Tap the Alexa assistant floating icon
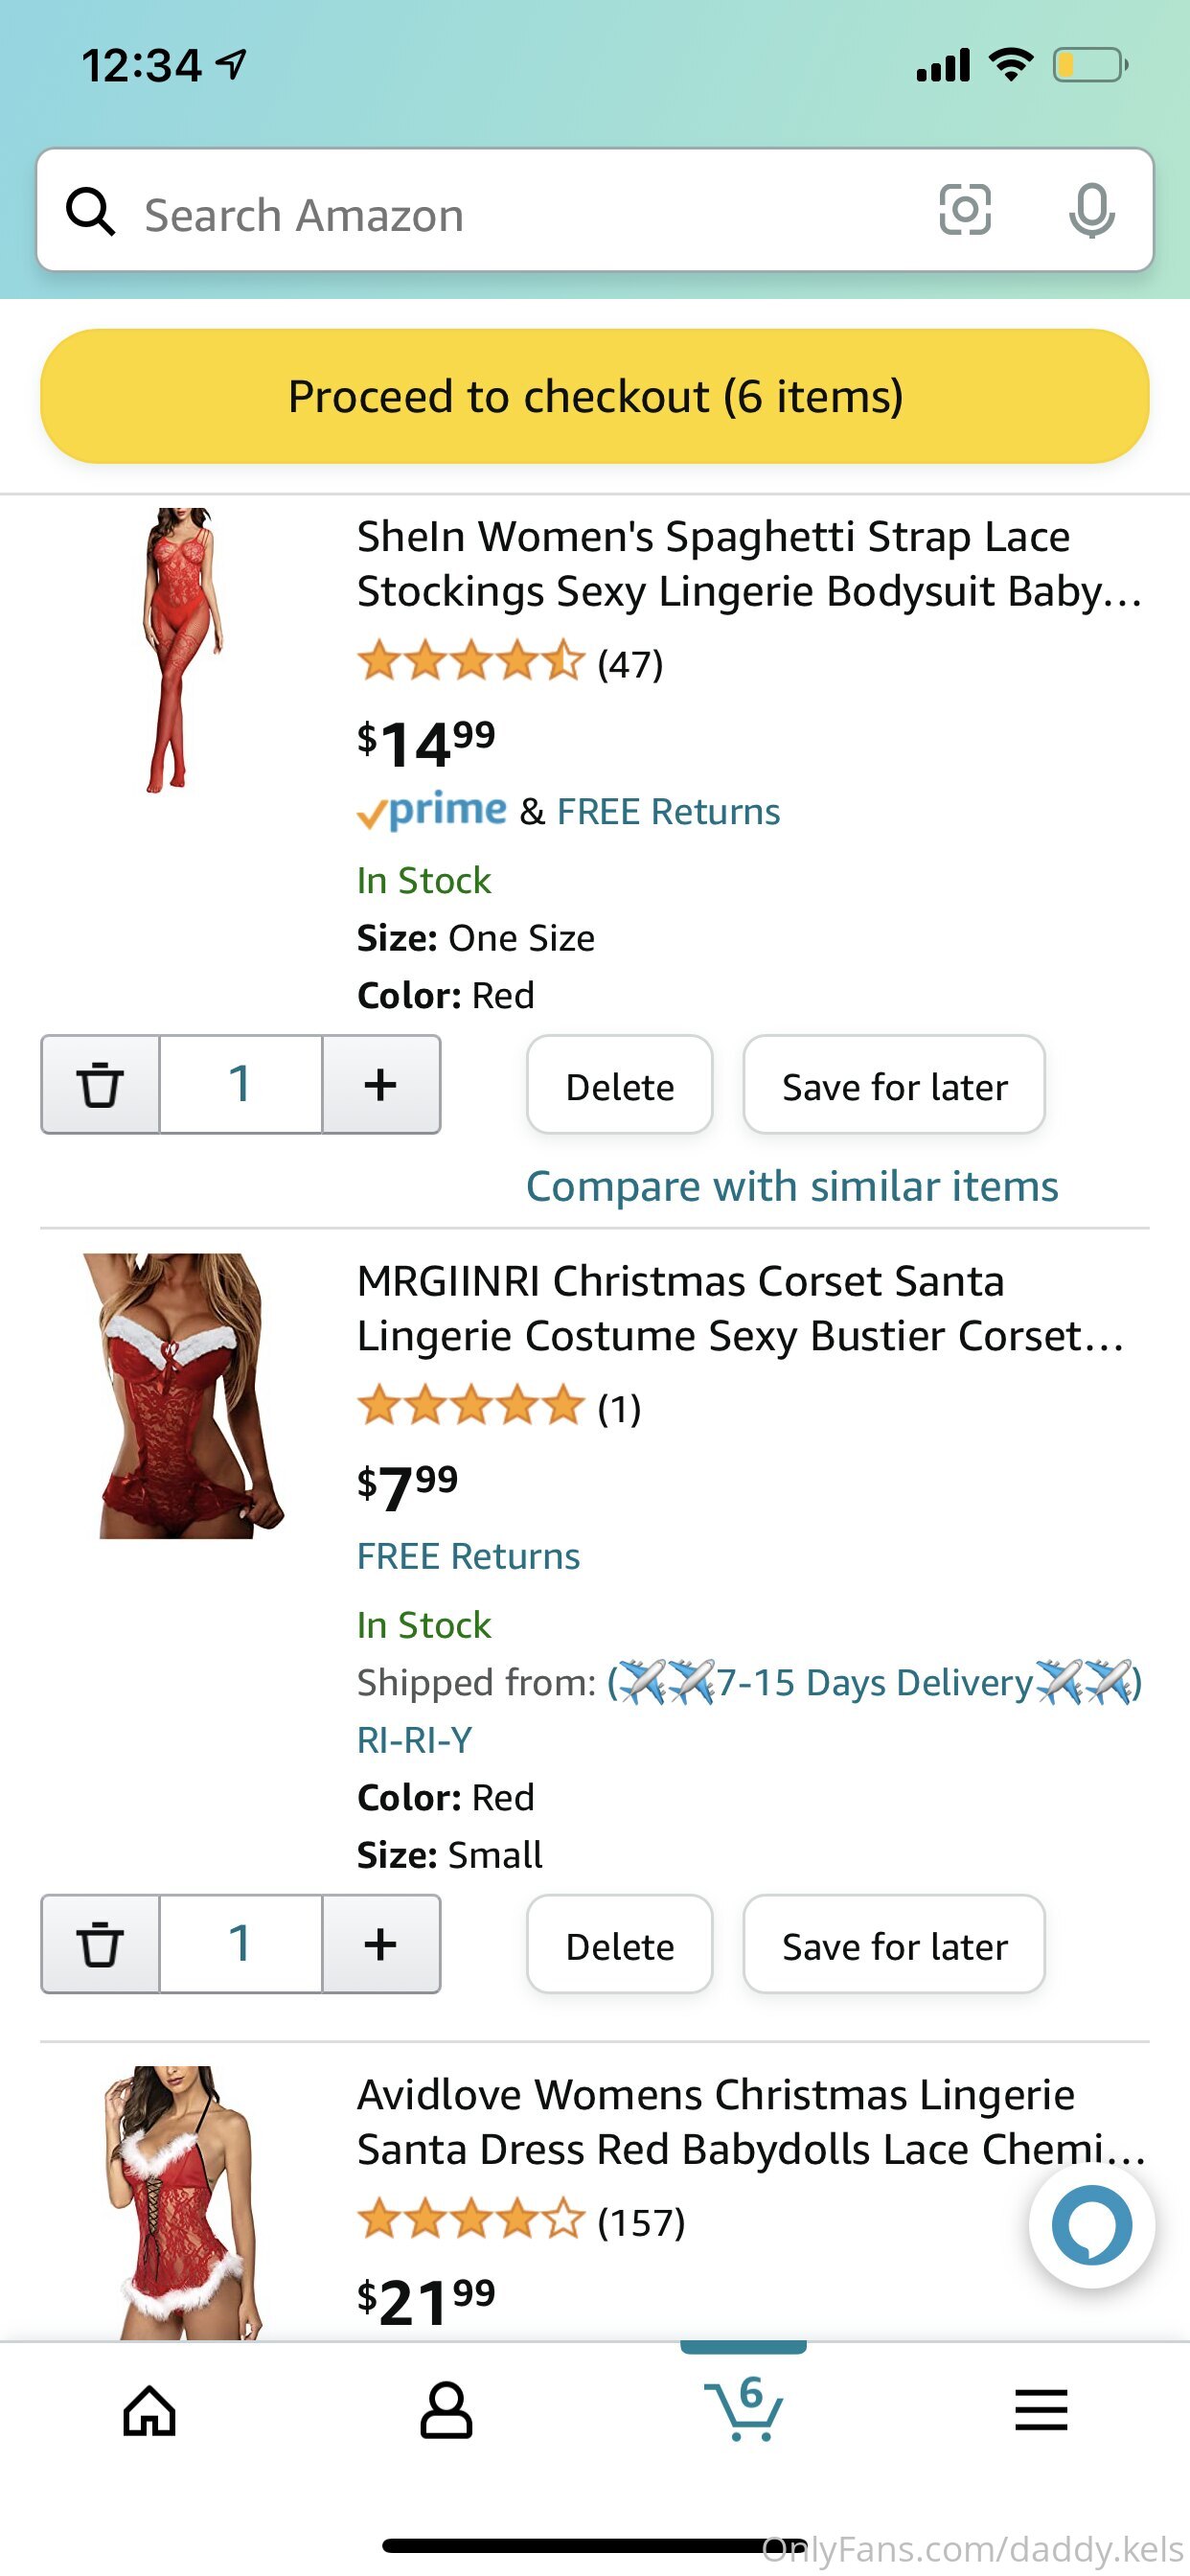The height and width of the screenshot is (2576, 1190). (1091, 2225)
